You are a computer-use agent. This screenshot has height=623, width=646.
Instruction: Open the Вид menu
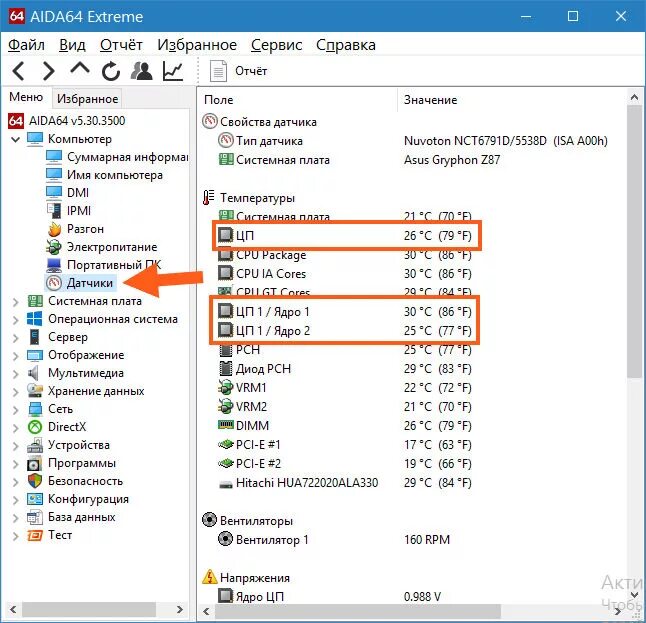72,44
